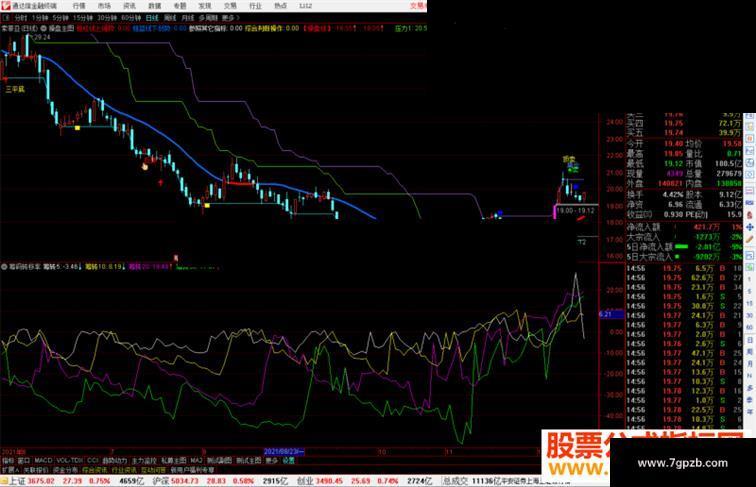Click the 窗口 tab in indicator bar
The height and width of the screenshot is (487, 756).
[x=24, y=461]
